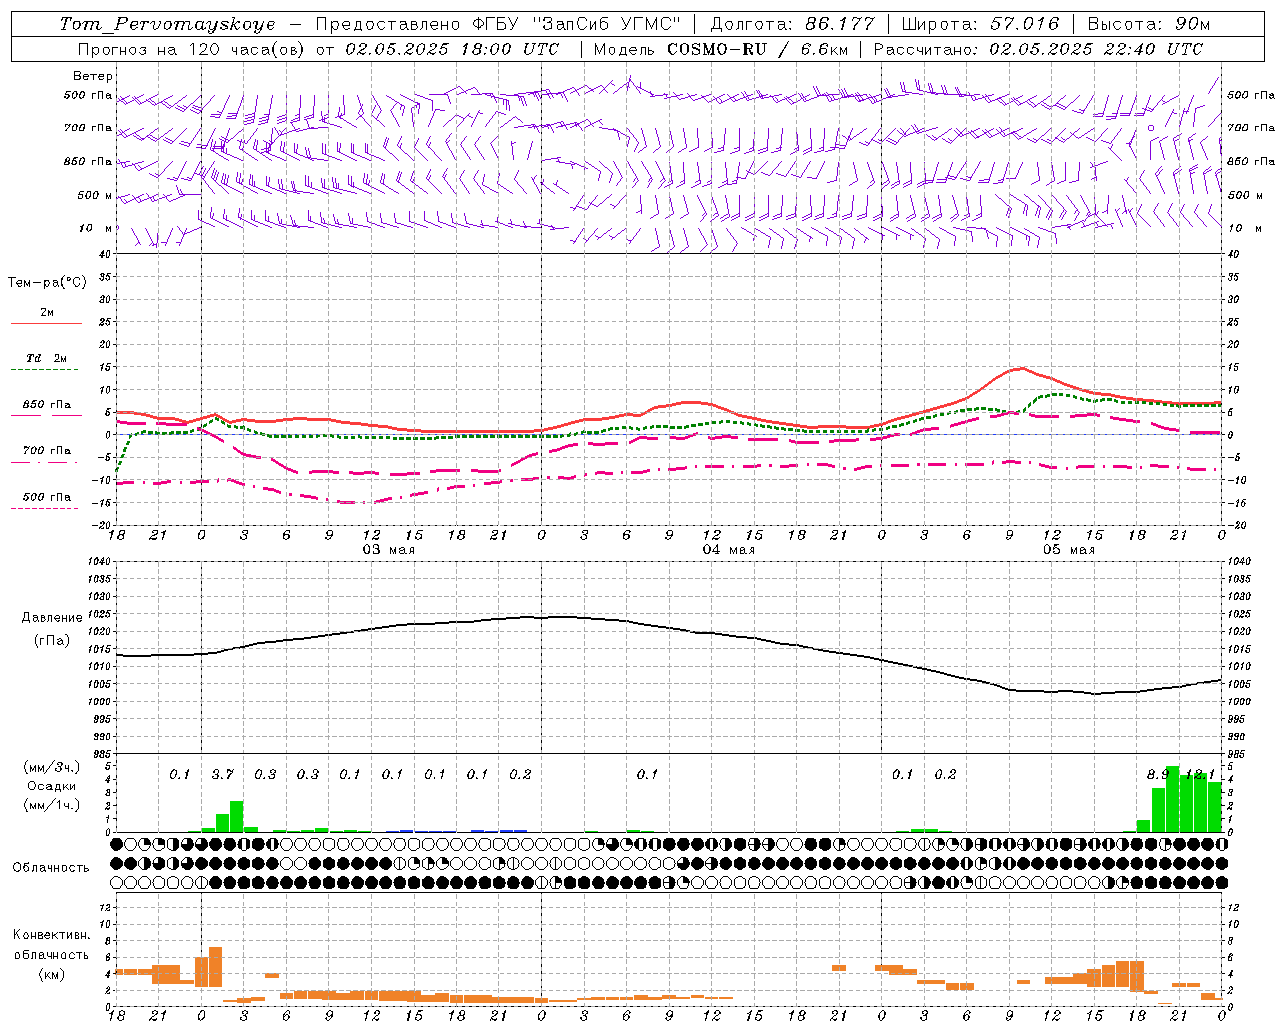The width and height of the screenshot is (1280, 1024).
Task: Click the elevation text Высота: 90м
Action: (1149, 24)
